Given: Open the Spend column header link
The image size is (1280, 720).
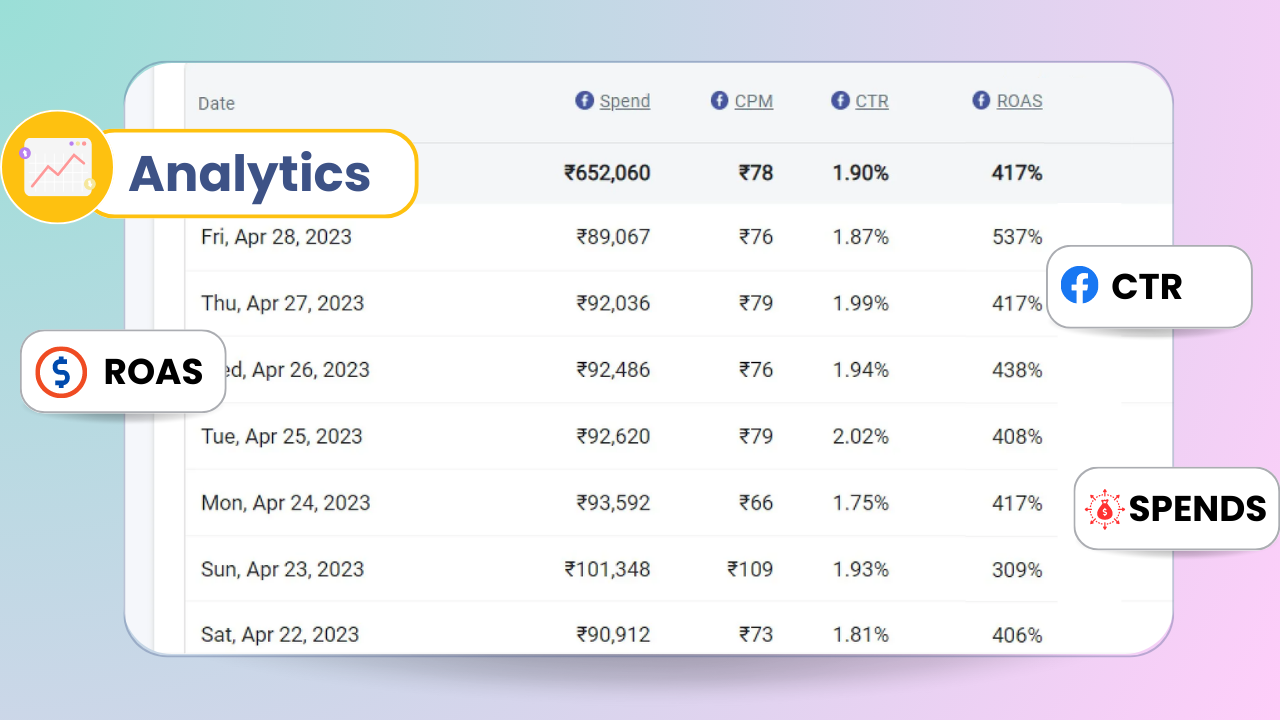Looking at the screenshot, I should [625, 100].
